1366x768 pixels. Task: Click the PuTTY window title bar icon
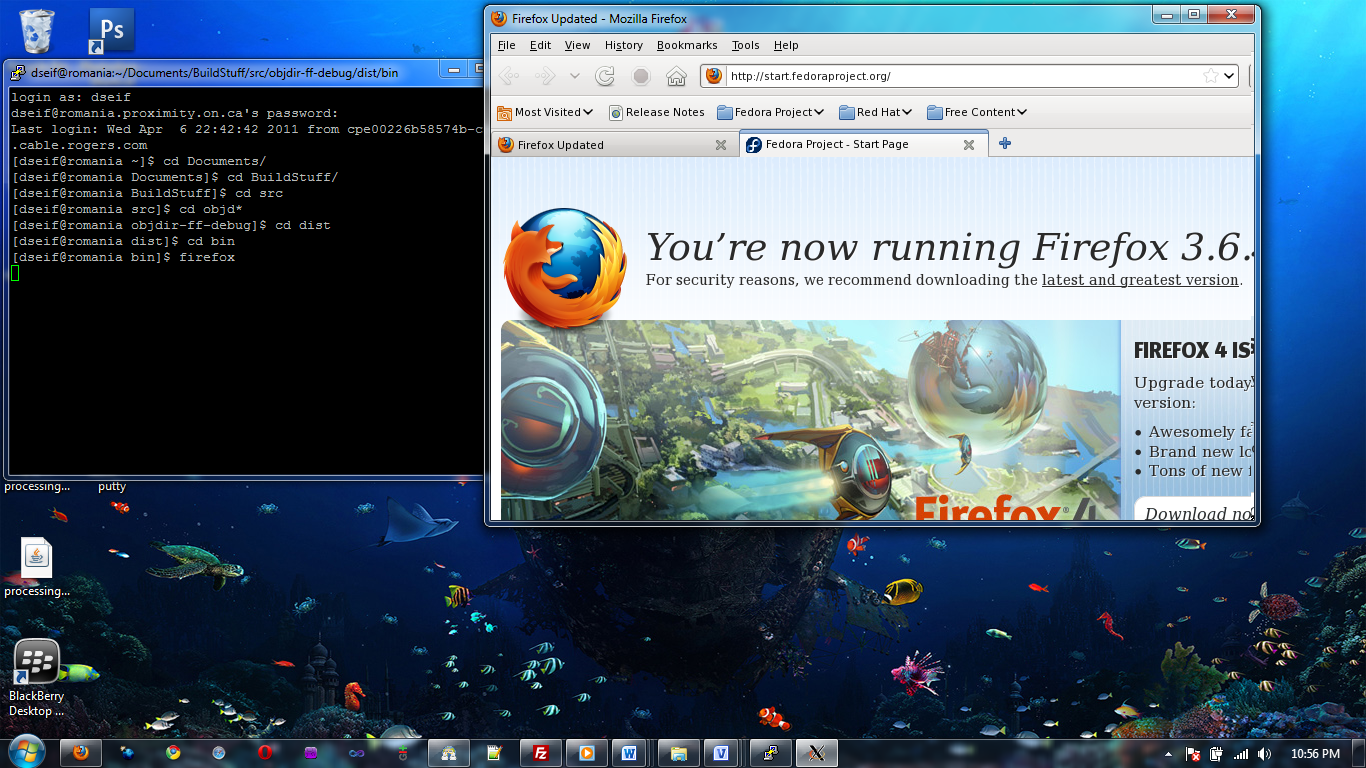[17, 72]
